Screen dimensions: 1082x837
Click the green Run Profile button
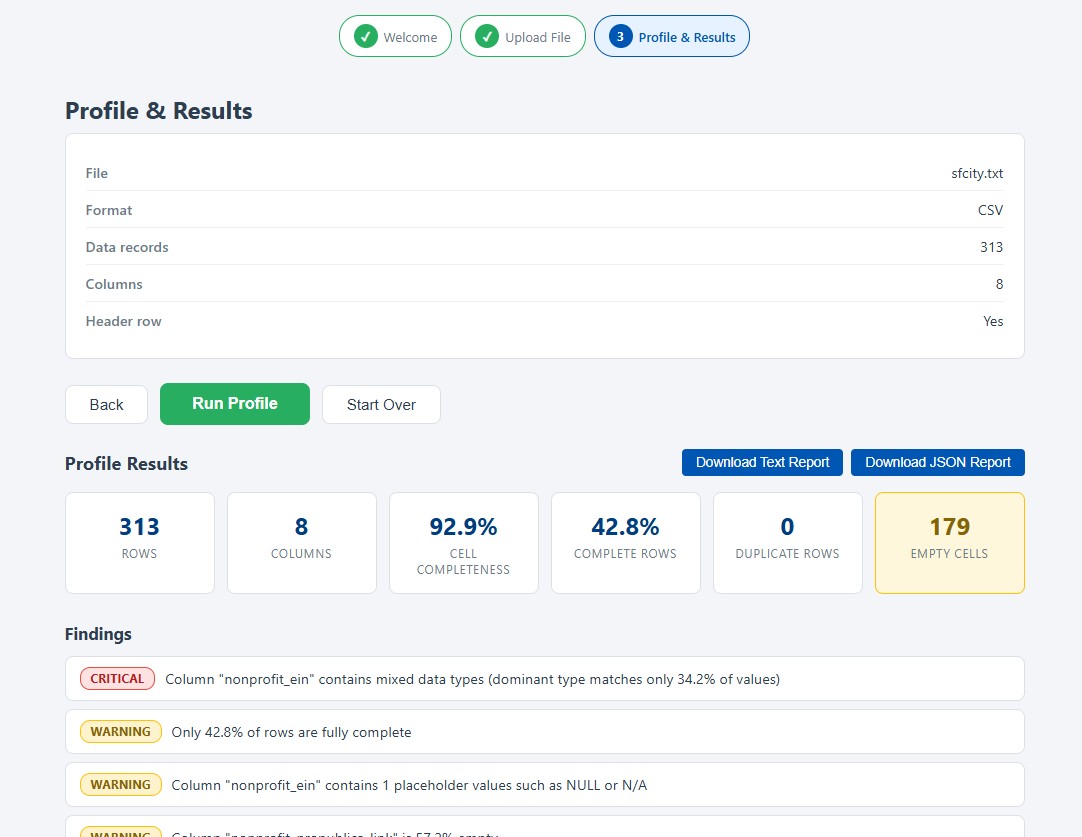click(x=235, y=404)
